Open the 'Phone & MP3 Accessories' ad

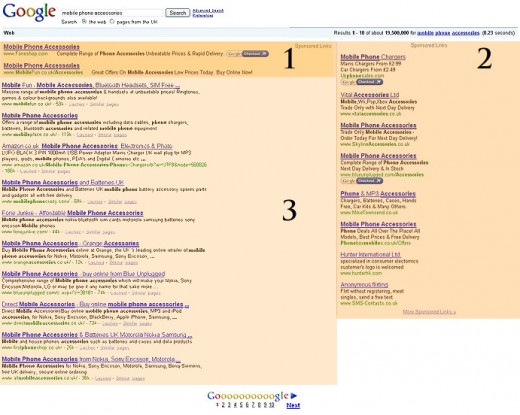(x=378, y=194)
